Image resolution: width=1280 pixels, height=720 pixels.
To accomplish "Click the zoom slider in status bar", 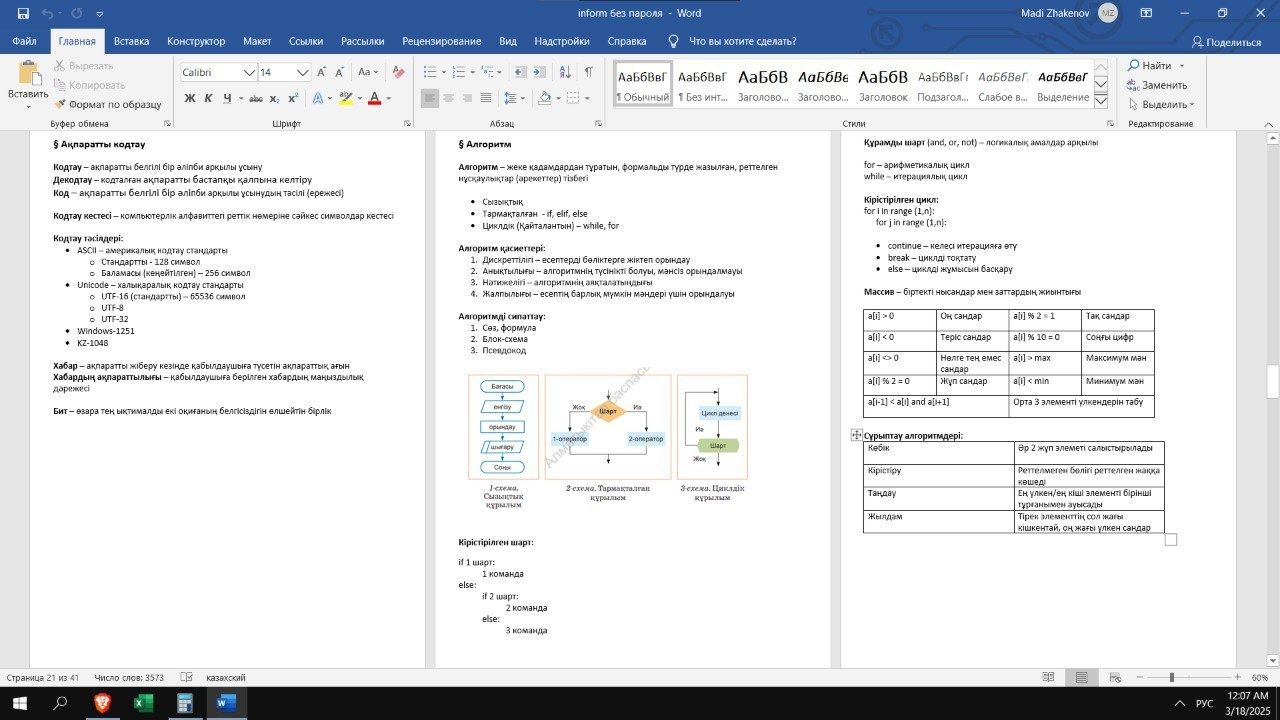I will pyautogui.click(x=1190, y=677).
